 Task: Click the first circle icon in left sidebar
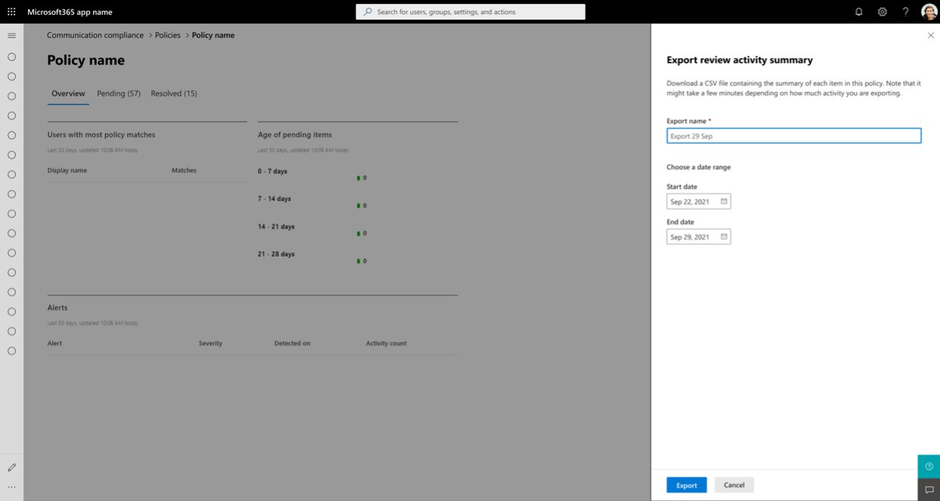pyautogui.click(x=11, y=57)
